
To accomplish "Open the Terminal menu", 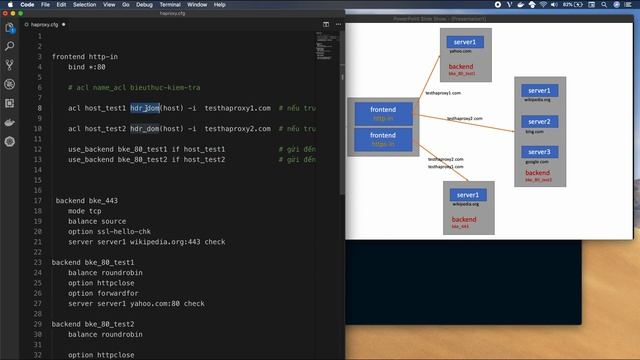I will [x=170, y=4].
